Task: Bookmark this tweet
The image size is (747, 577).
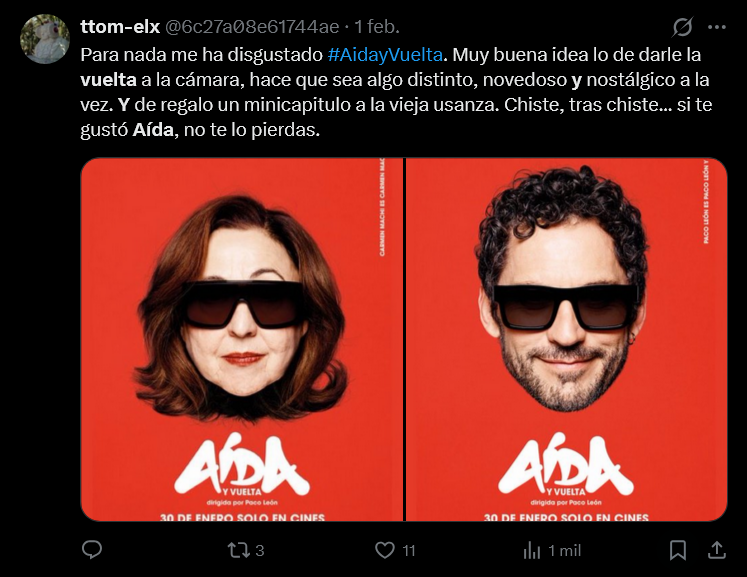Action: click(x=677, y=550)
